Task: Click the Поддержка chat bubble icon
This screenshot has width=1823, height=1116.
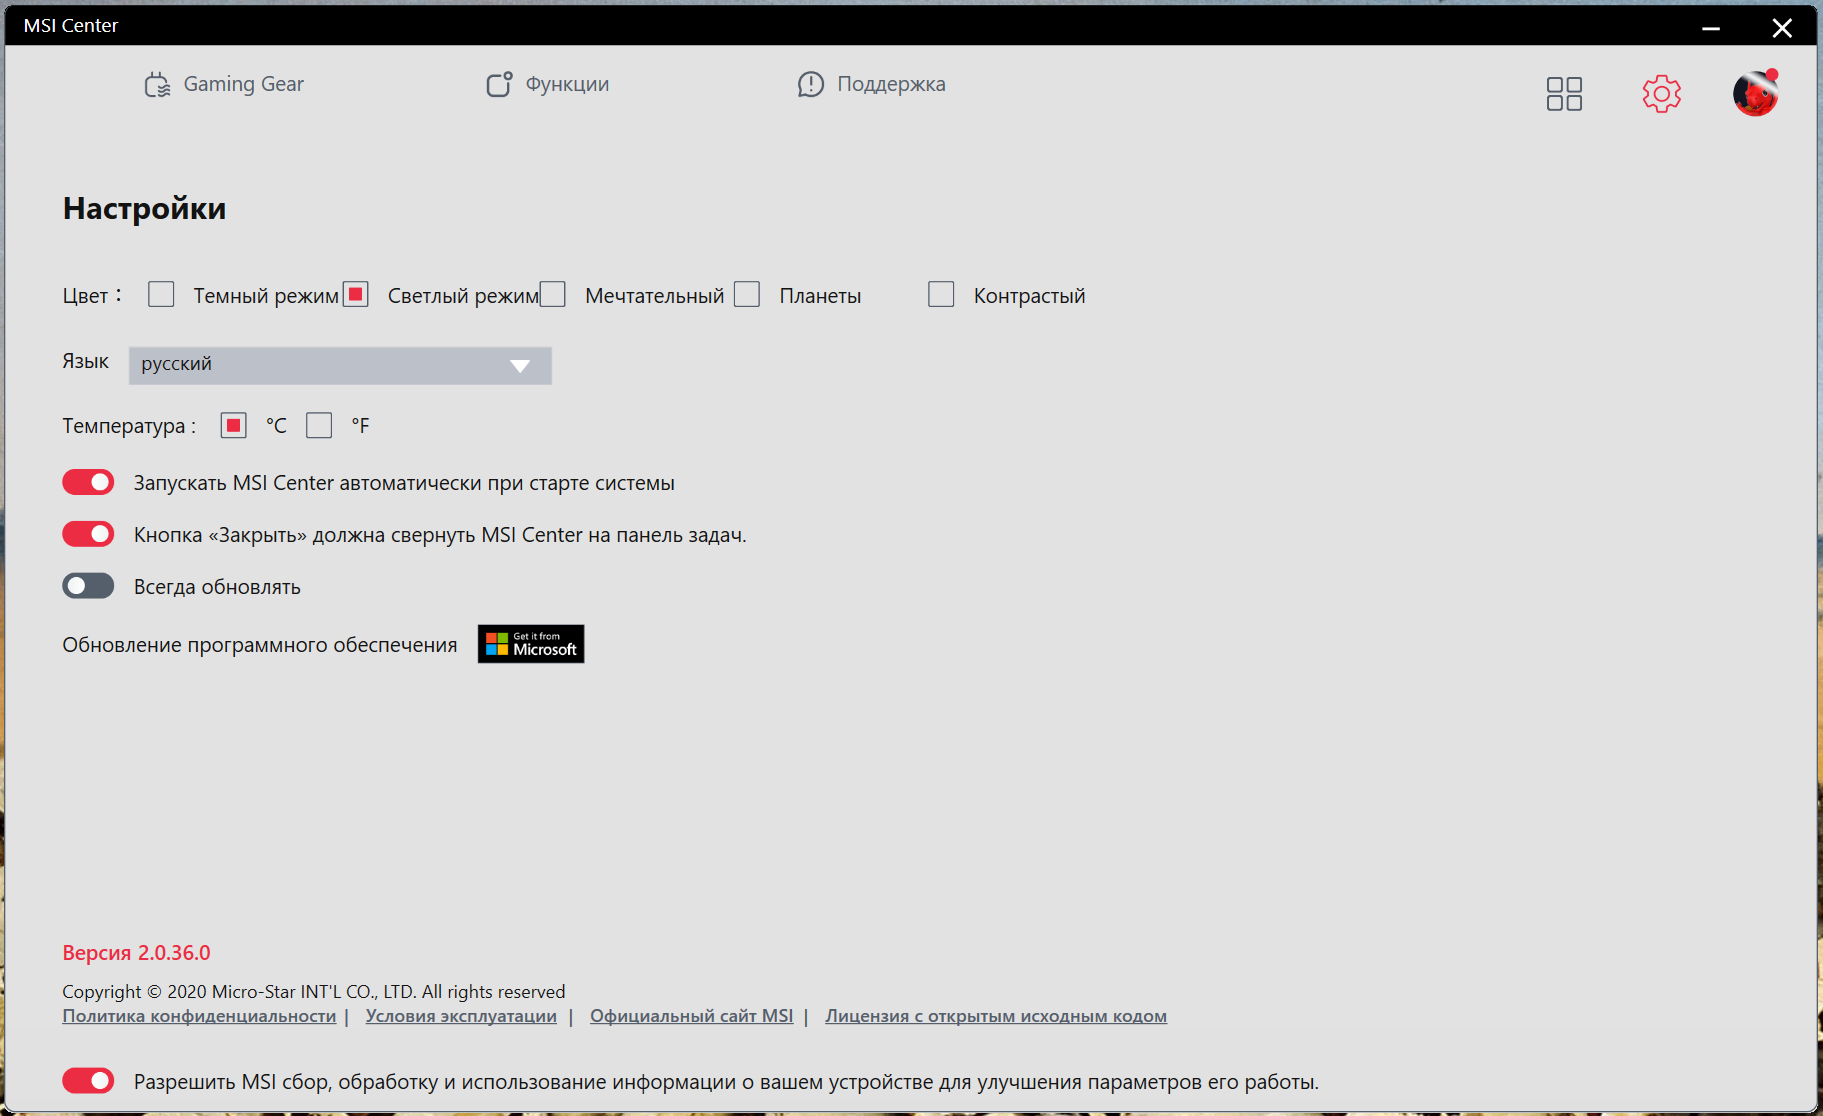Action: (x=810, y=85)
